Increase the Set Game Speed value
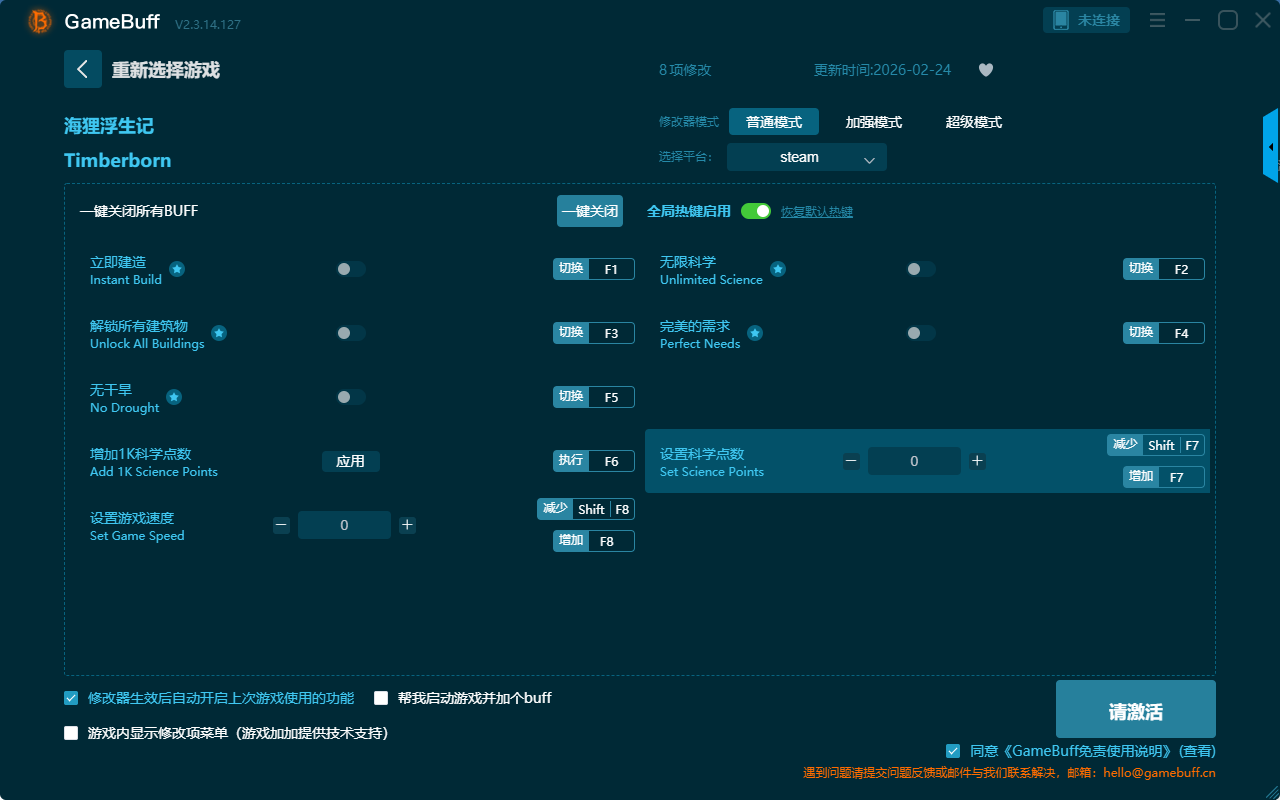The width and height of the screenshot is (1280, 800). click(407, 525)
